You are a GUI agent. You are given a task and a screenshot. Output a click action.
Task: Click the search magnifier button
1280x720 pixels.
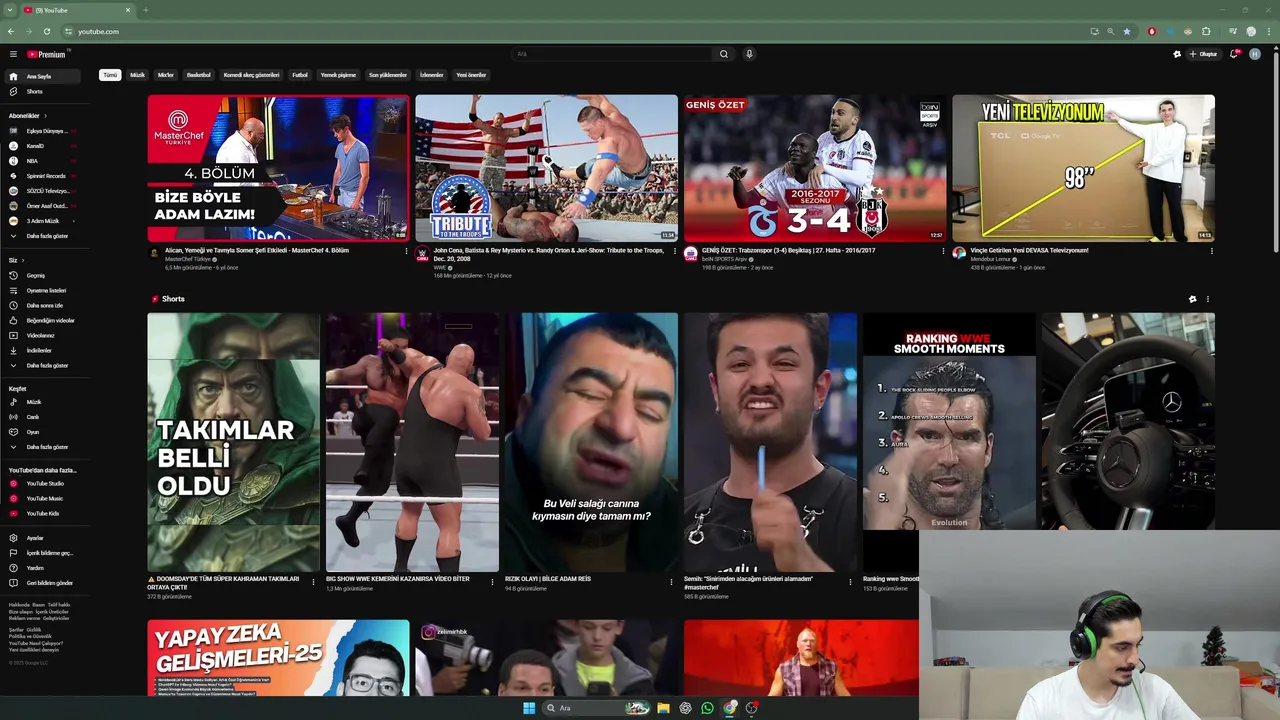(x=724, y=54)
